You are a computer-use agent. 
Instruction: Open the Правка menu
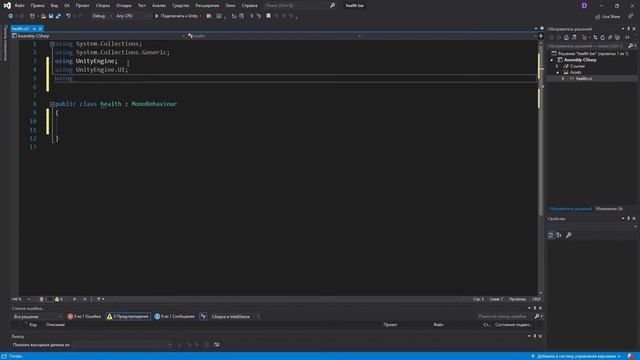[x=37, y=6]
